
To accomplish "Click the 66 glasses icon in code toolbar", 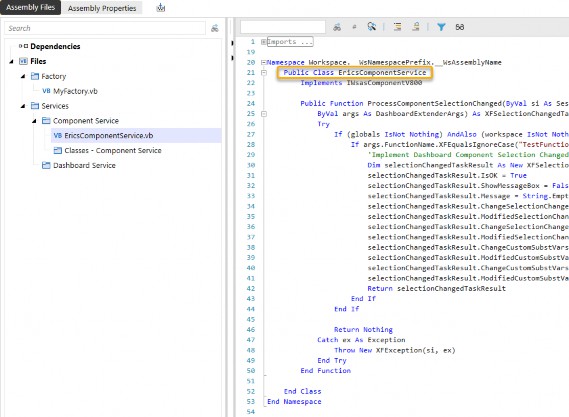I will coord(459,27).
